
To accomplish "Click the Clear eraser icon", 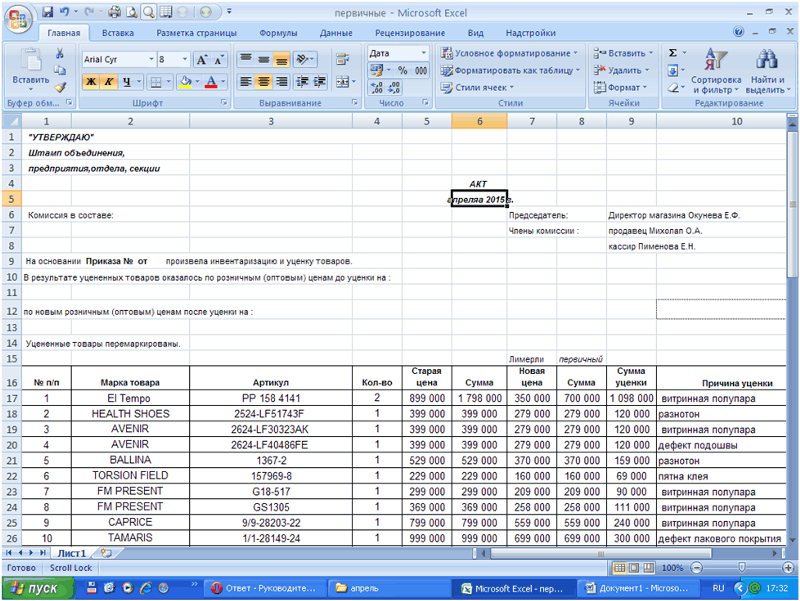I will [673, 88].
